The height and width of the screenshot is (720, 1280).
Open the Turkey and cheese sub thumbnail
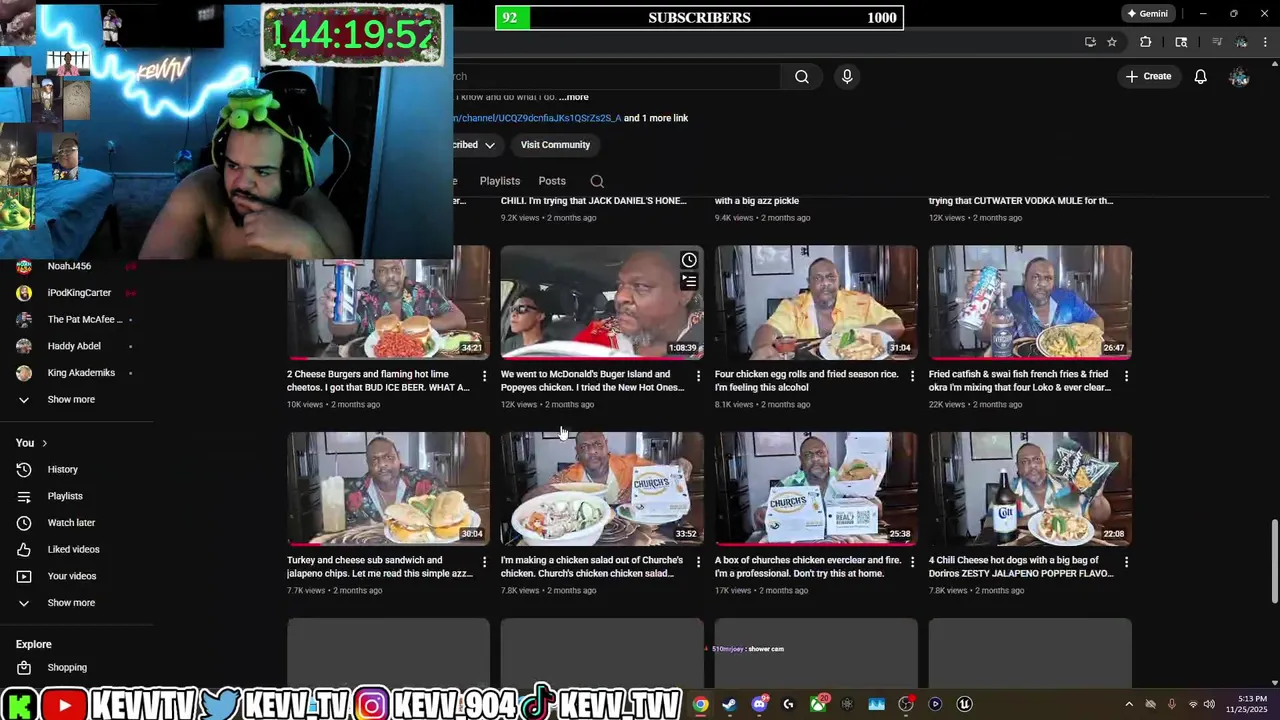pyautogui.click(x=388, y=489)
